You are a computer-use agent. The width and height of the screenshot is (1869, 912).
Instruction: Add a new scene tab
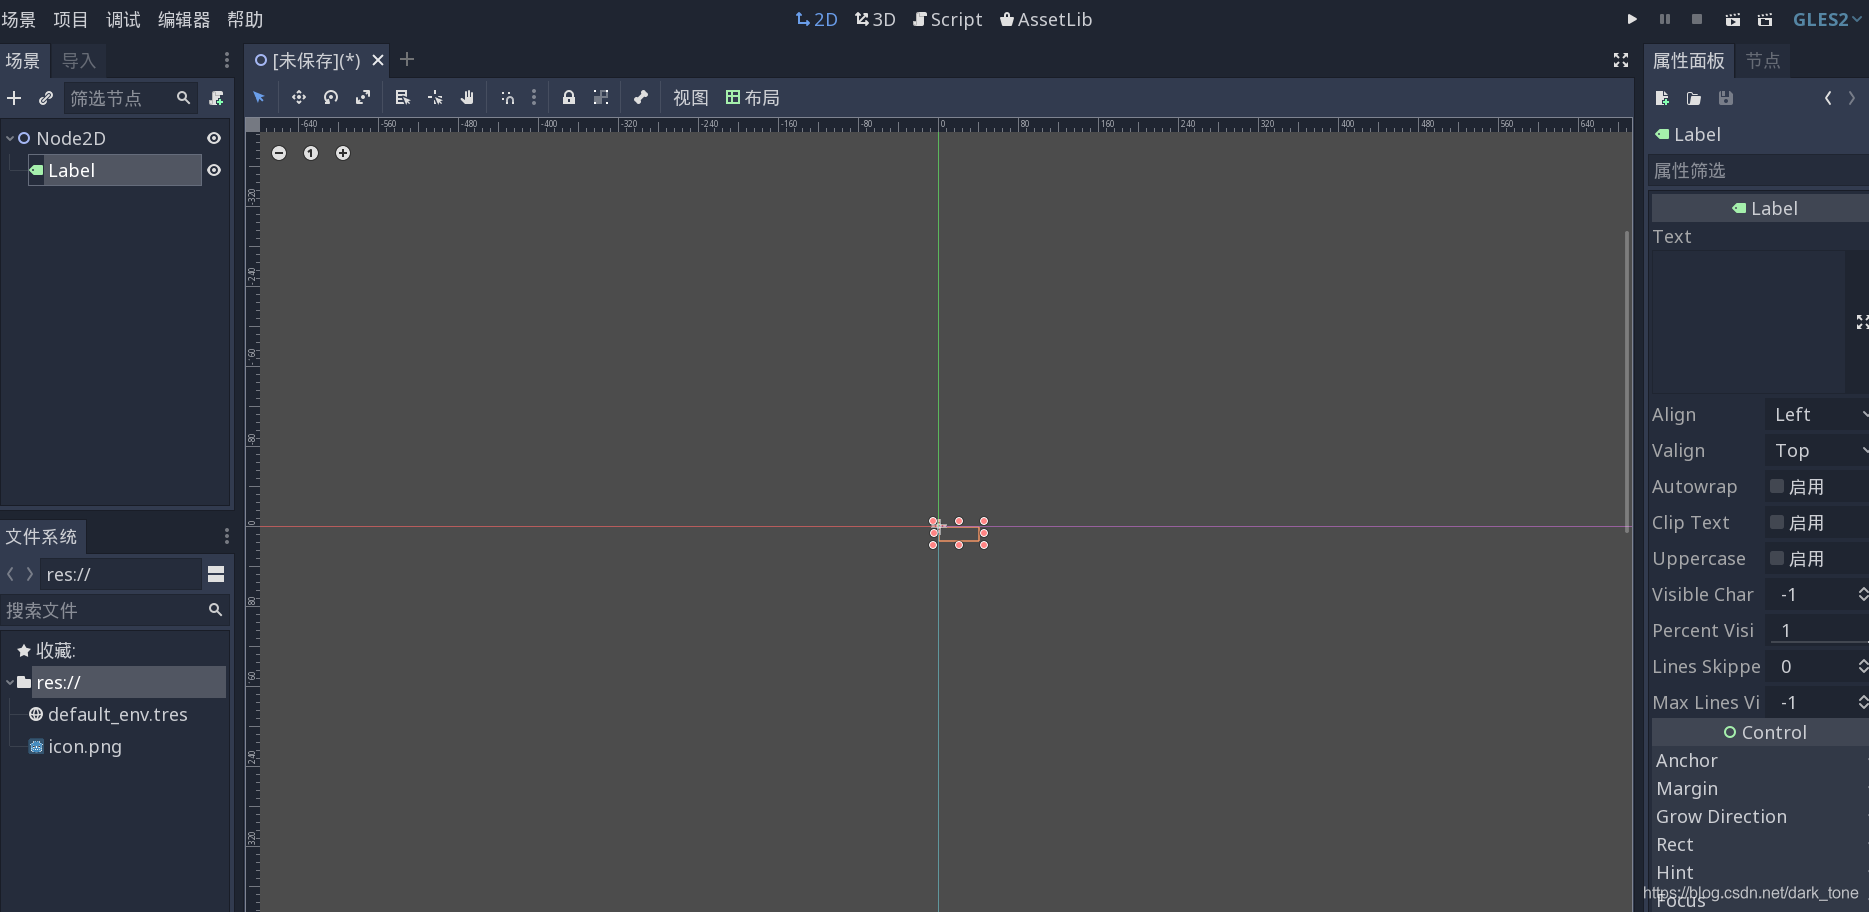407,60
